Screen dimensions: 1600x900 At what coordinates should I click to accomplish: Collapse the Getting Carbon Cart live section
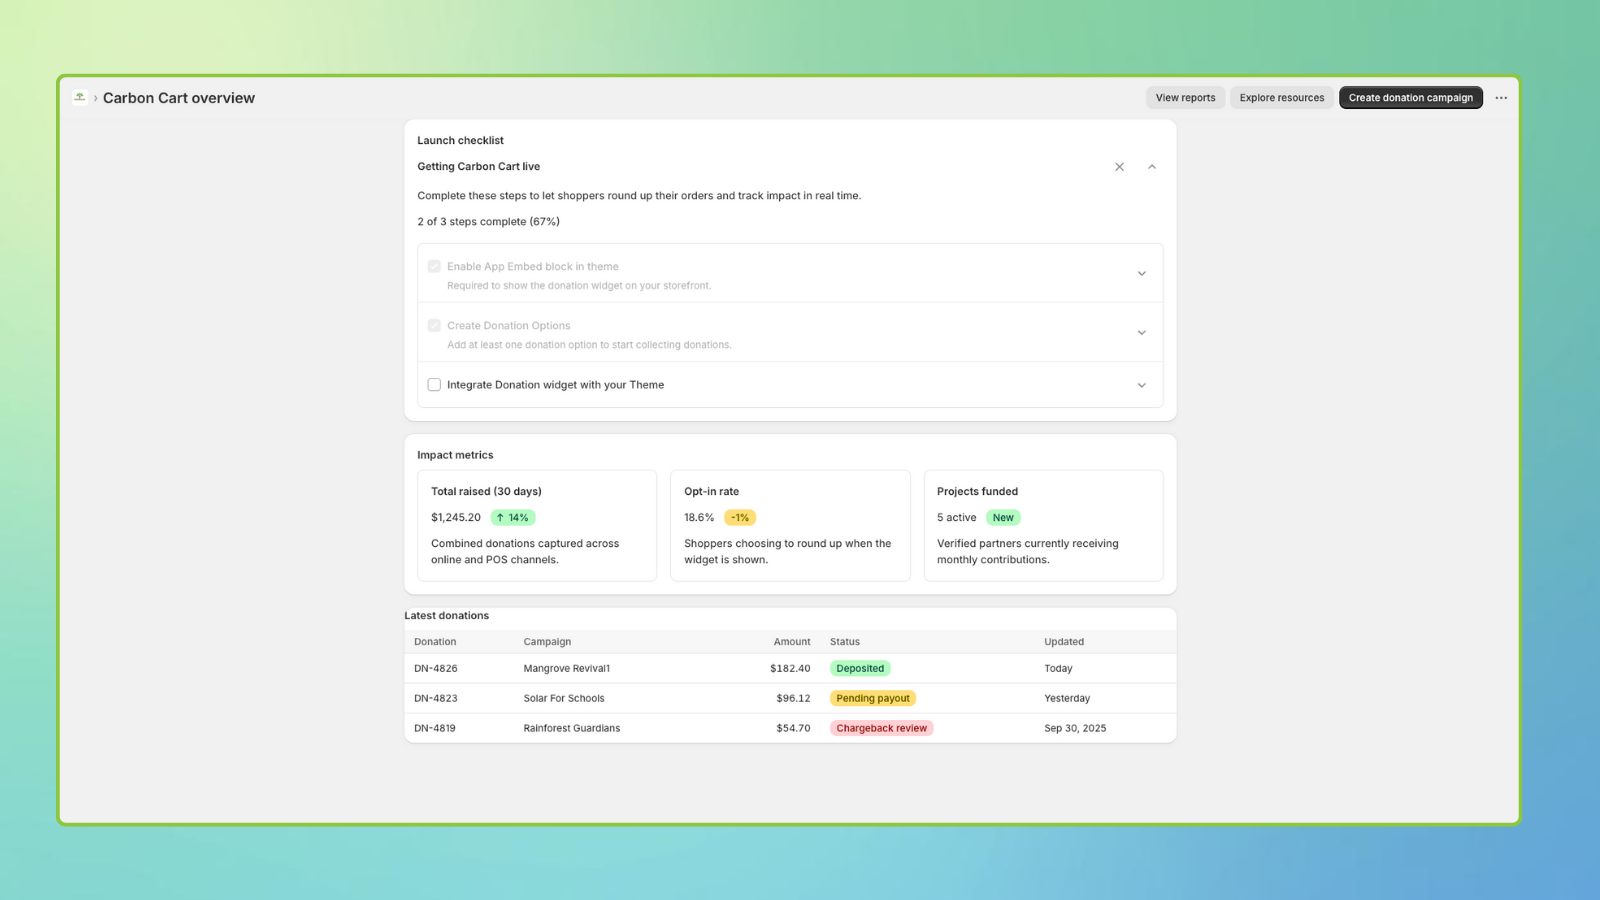1152,167
